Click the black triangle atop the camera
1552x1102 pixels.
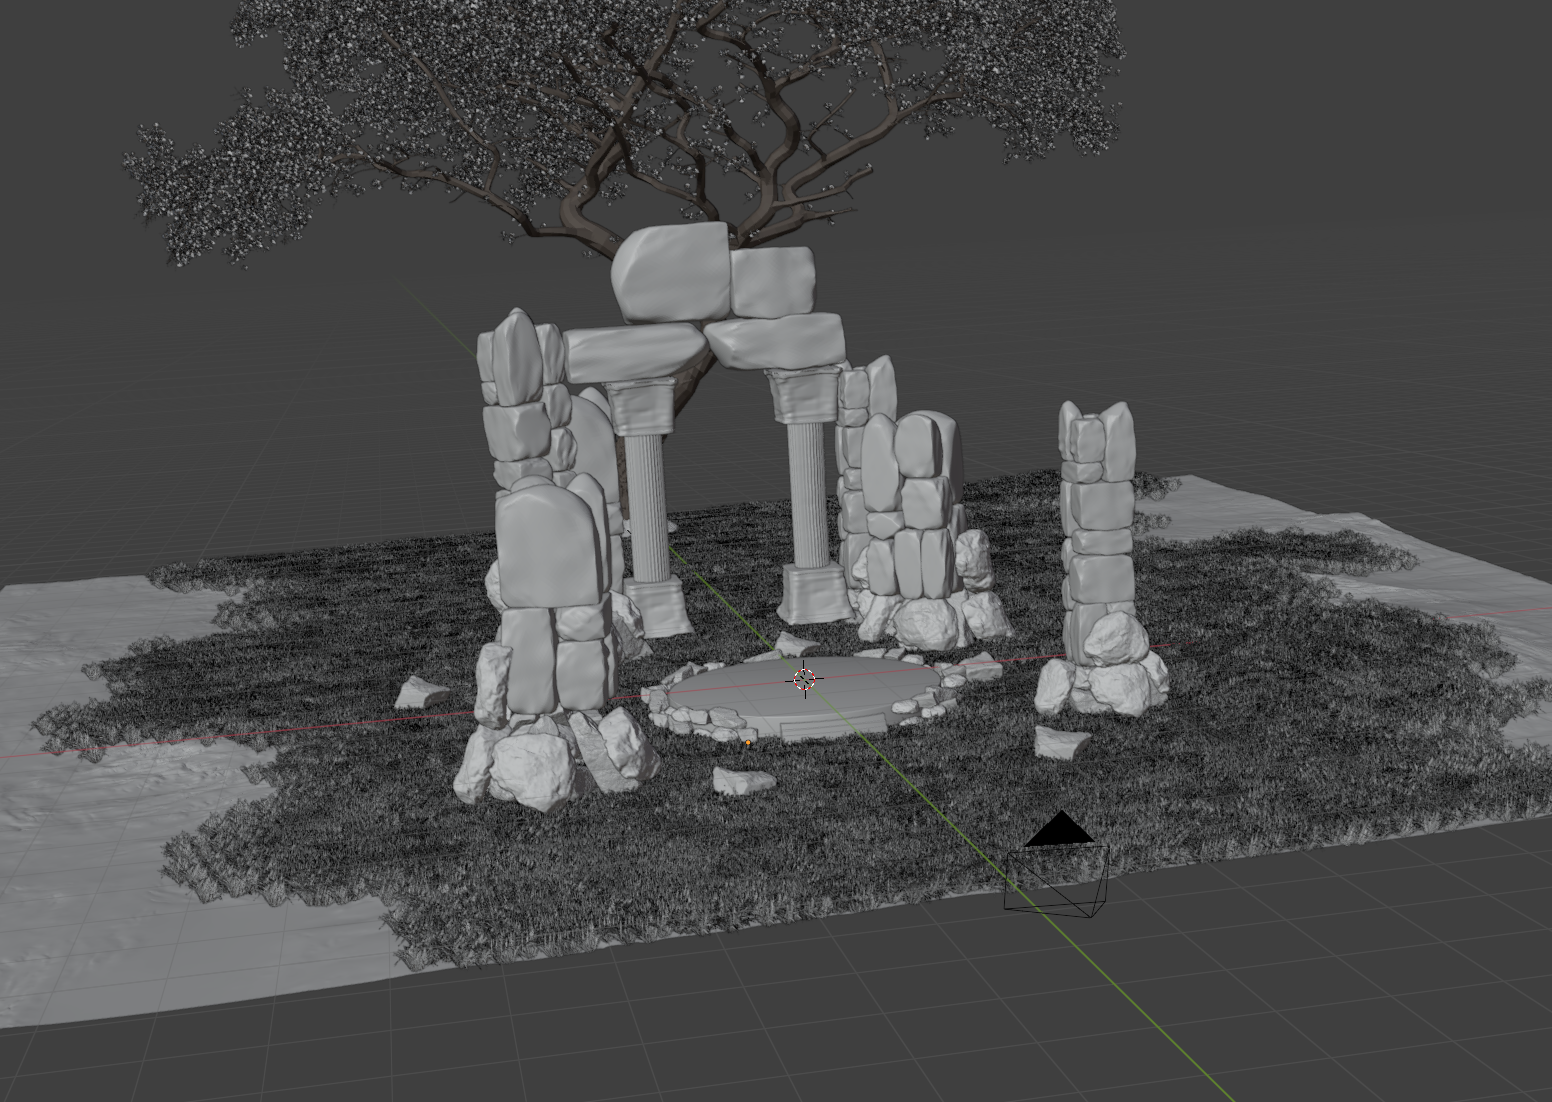pyautogui.click(x=1059, y=831)
